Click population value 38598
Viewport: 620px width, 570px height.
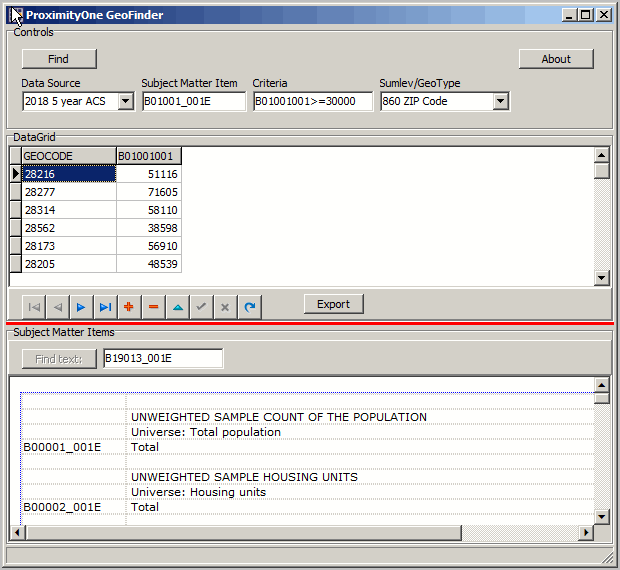149,228
